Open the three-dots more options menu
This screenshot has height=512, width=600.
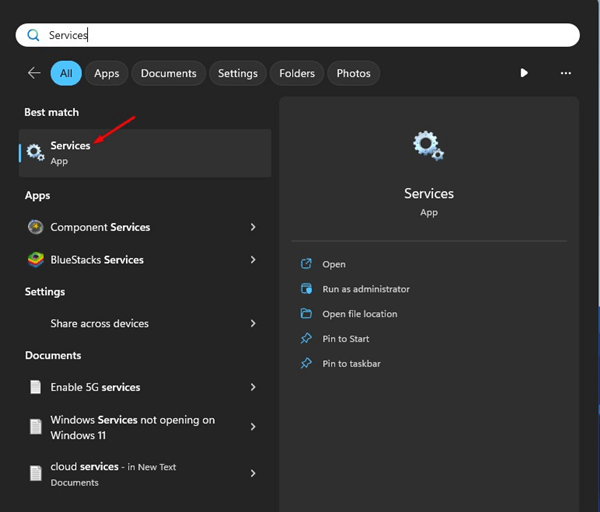pos(566,73)
